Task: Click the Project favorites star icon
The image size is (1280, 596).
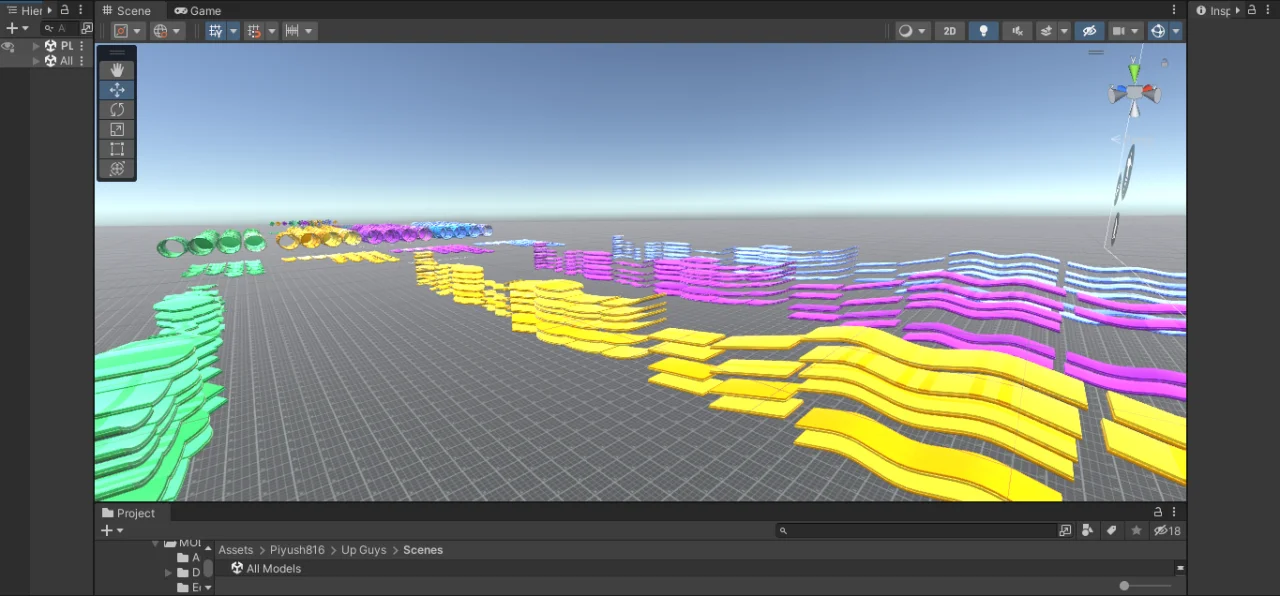Action: click(x=1136, y=531)
